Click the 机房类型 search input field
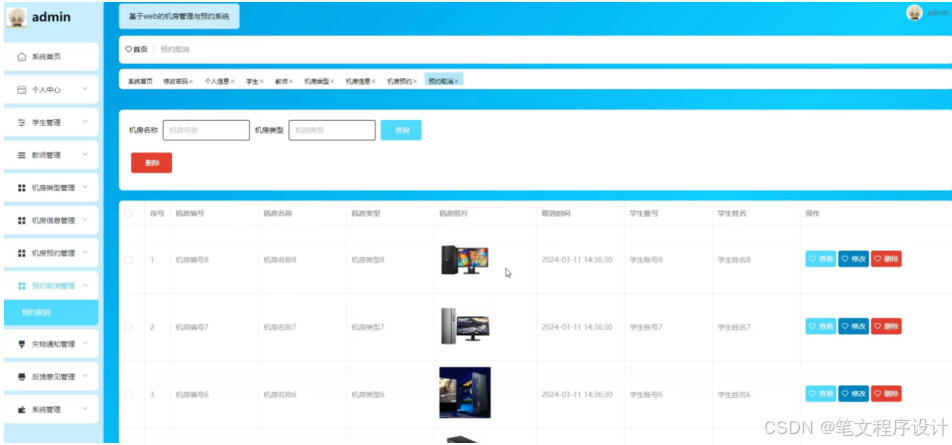The width and height of the screenshot is (952, 445). [x=332, y=131]
